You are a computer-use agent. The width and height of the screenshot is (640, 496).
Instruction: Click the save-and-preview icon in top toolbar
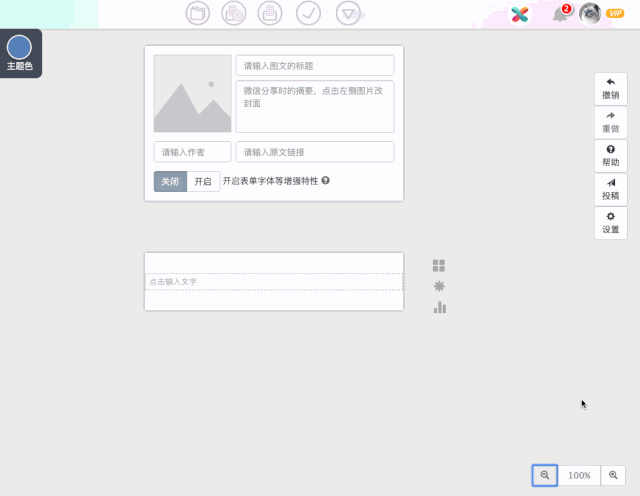point(233,13)
